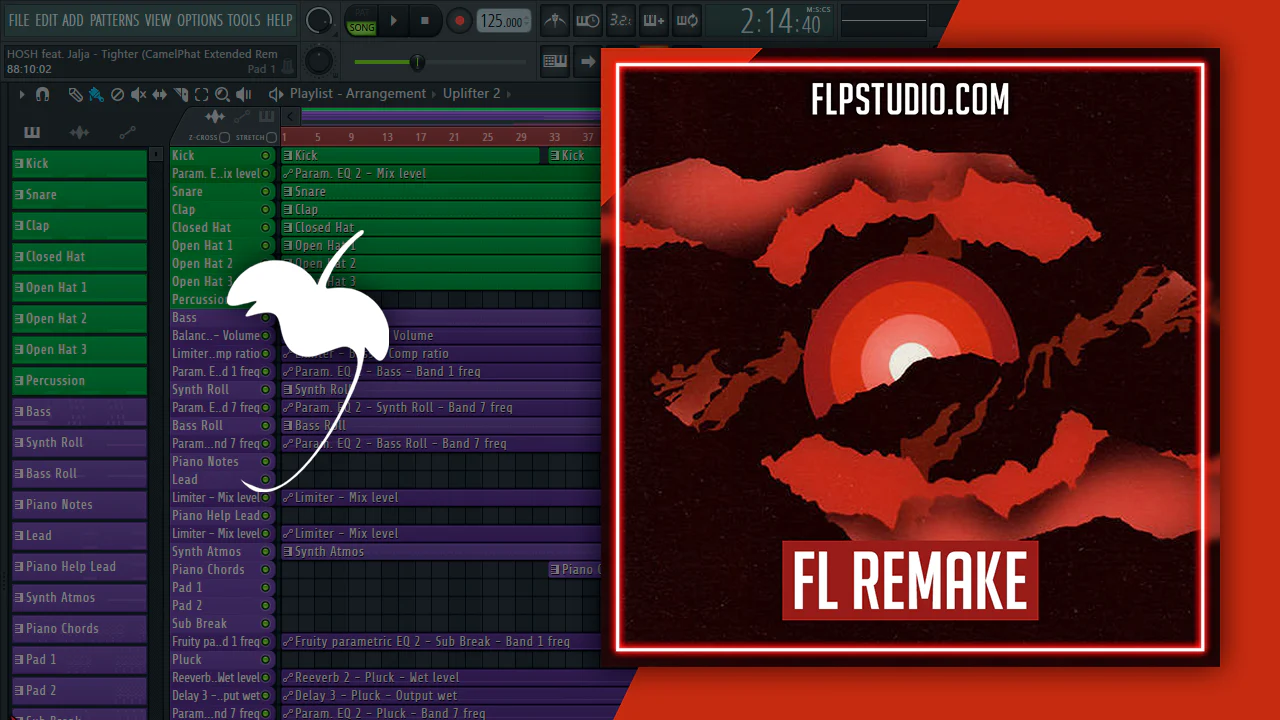Open the HELP menu

point(279,20)
